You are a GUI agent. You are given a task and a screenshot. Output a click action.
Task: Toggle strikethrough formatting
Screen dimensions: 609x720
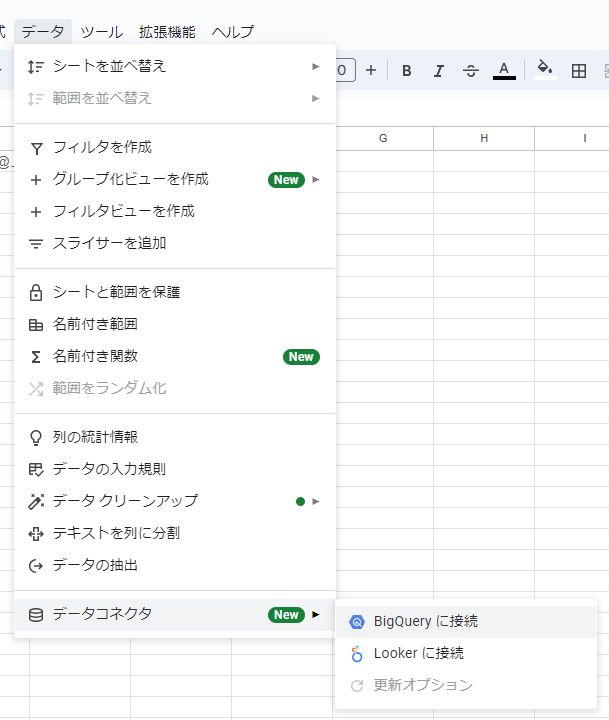pyautogui.click(x=471, y=71)
